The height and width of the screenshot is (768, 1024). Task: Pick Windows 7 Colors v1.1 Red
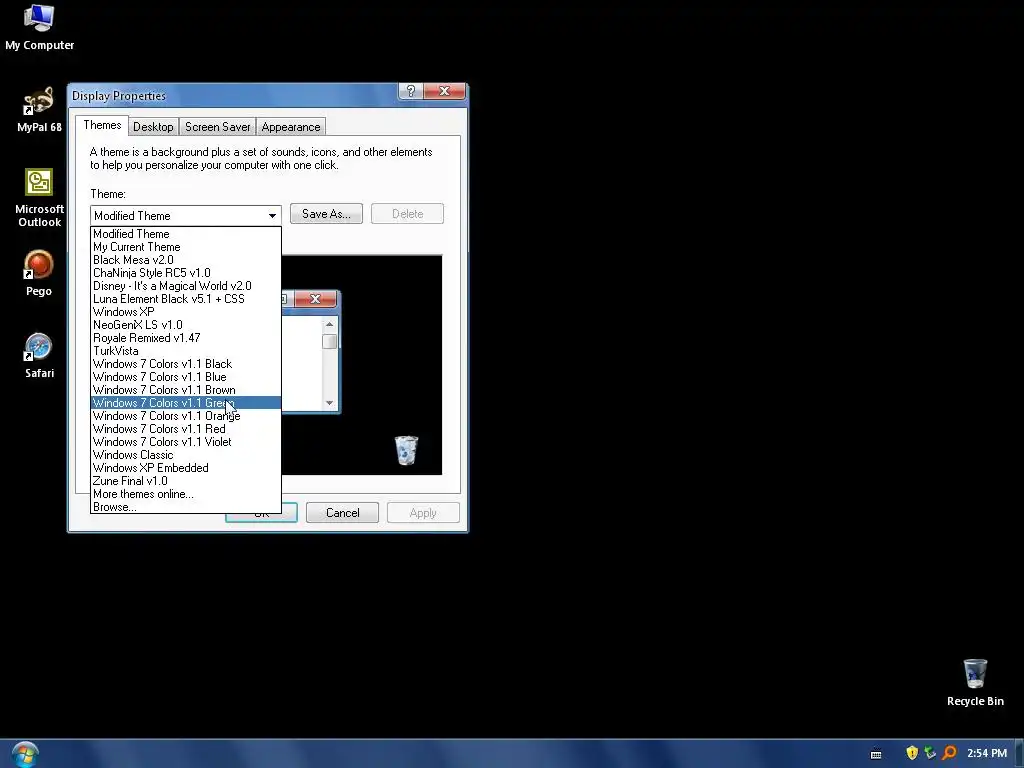click(x=185, y=429)
